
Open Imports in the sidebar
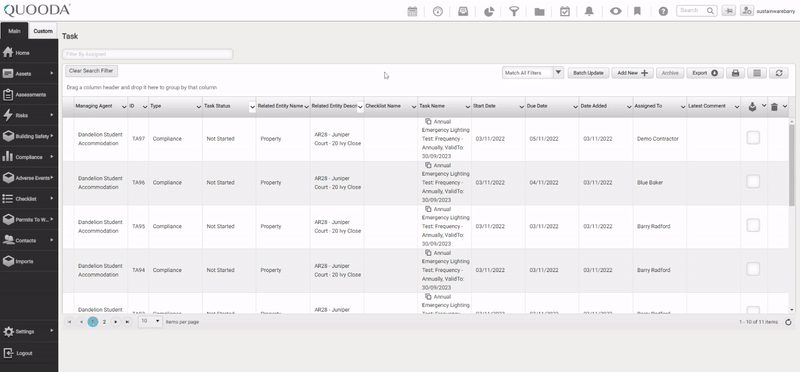pos(29,261)
